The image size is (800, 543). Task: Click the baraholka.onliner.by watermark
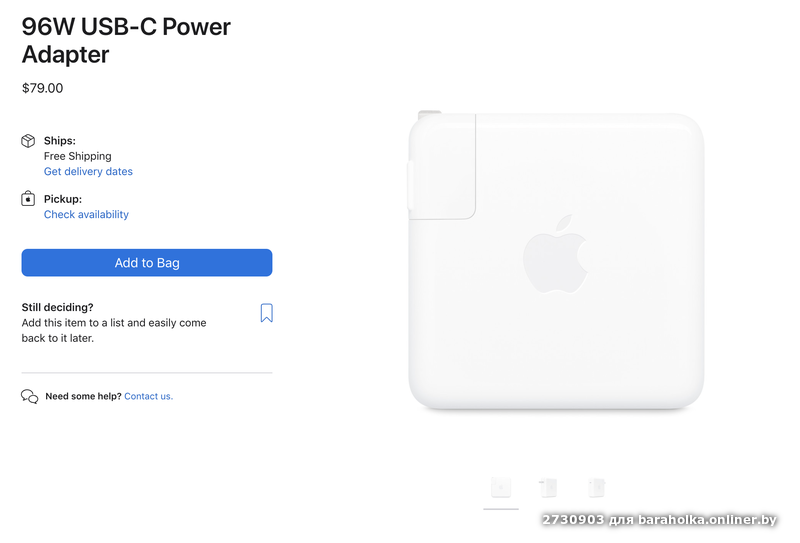point(659,520)
